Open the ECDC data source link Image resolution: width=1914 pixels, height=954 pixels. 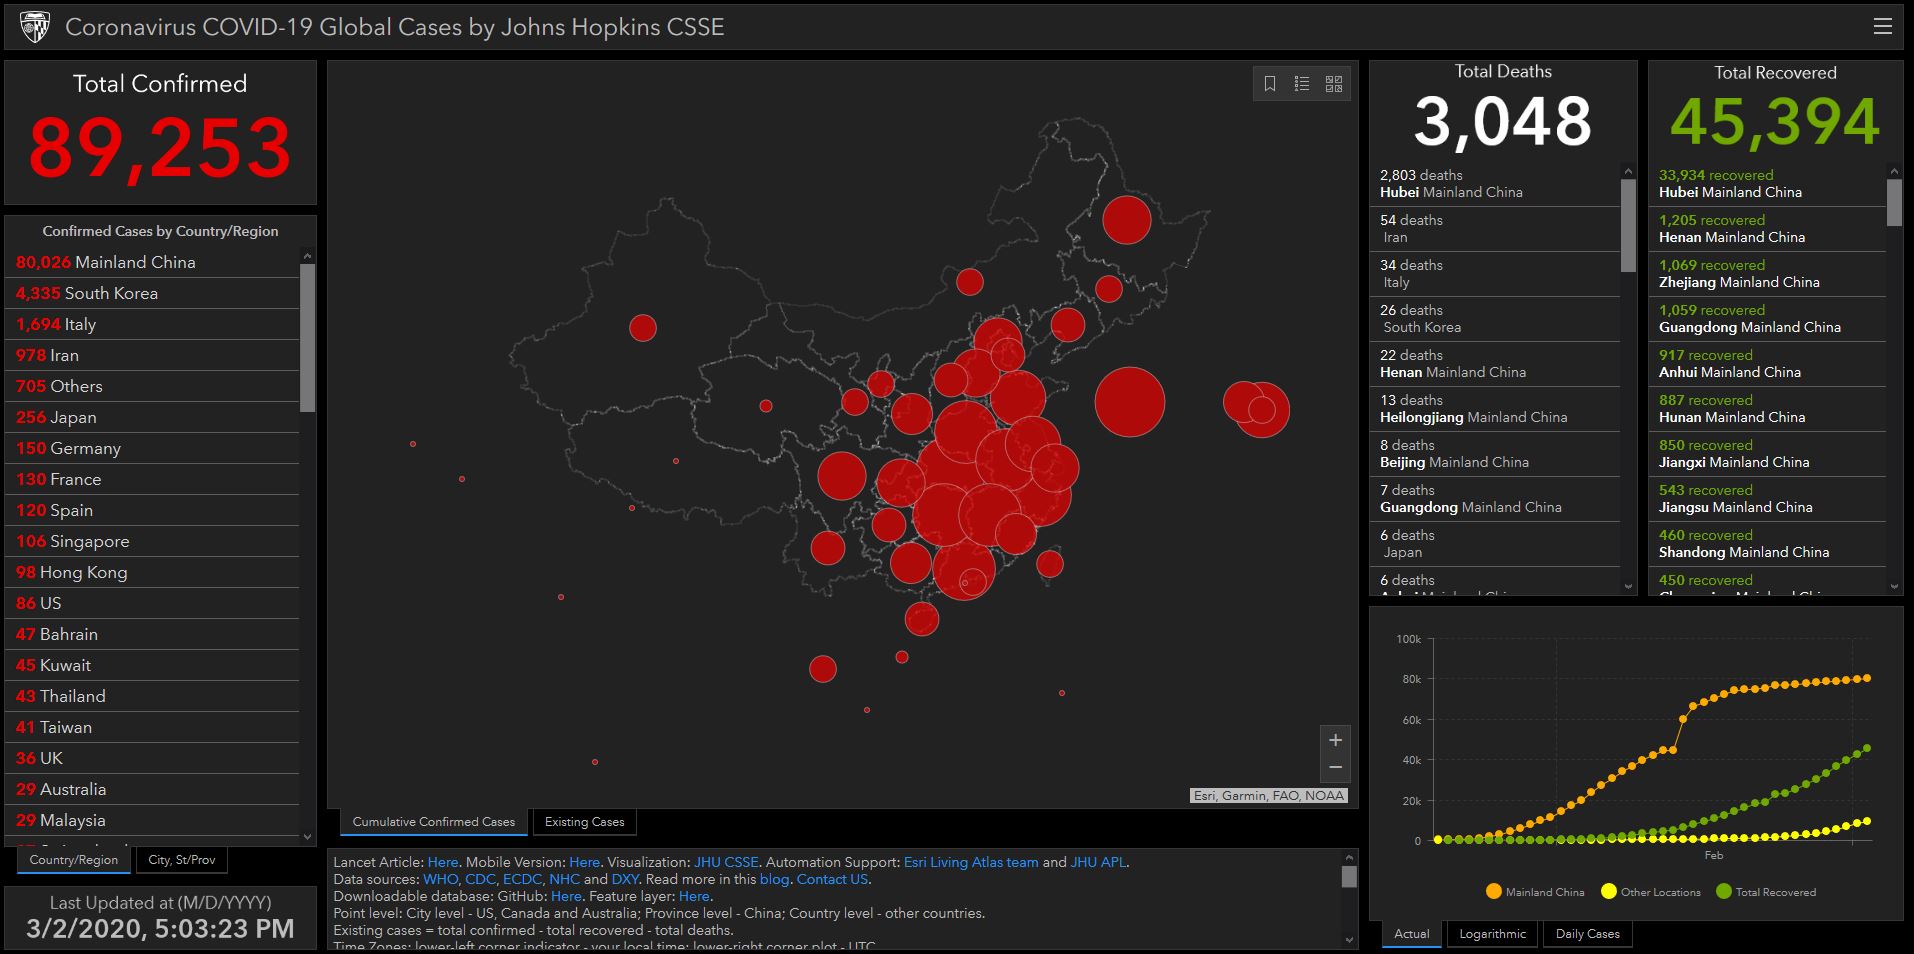(522, 879)
